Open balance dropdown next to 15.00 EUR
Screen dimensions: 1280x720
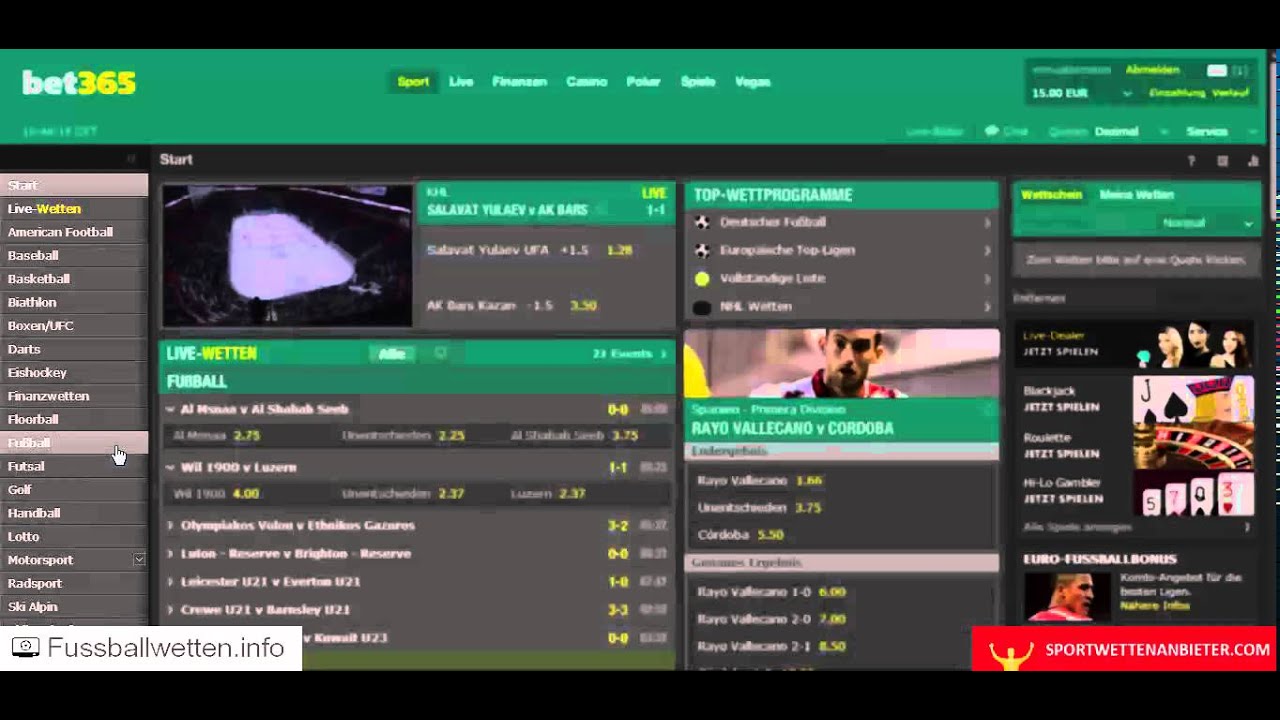1127,93
